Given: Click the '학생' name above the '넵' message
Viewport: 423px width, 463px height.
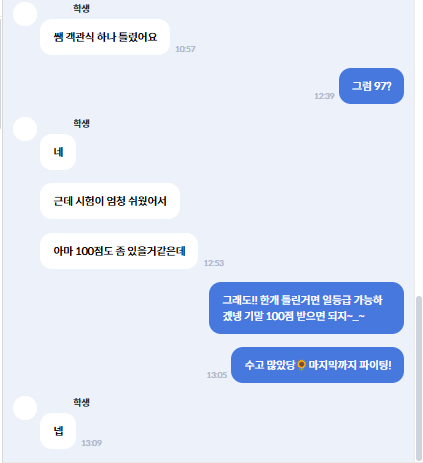Looking at the screenshot, I should [x=82, y=402].
